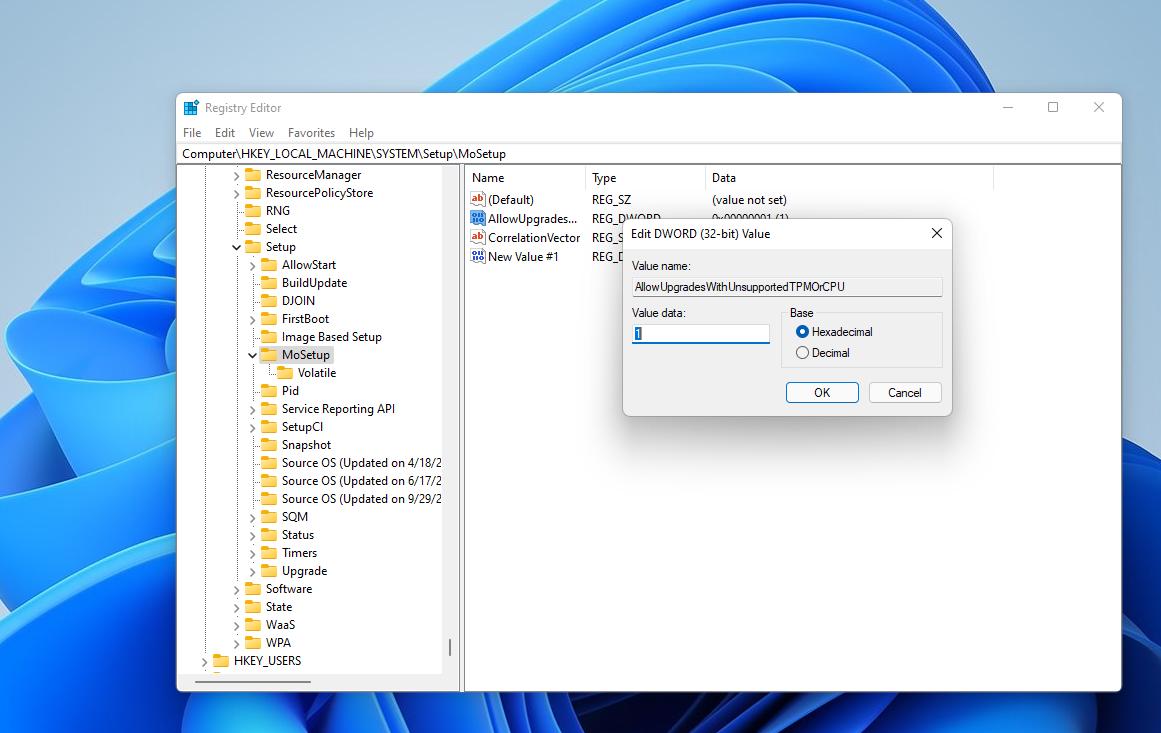Select the Hexadecimal base option

tap(802, 332)
